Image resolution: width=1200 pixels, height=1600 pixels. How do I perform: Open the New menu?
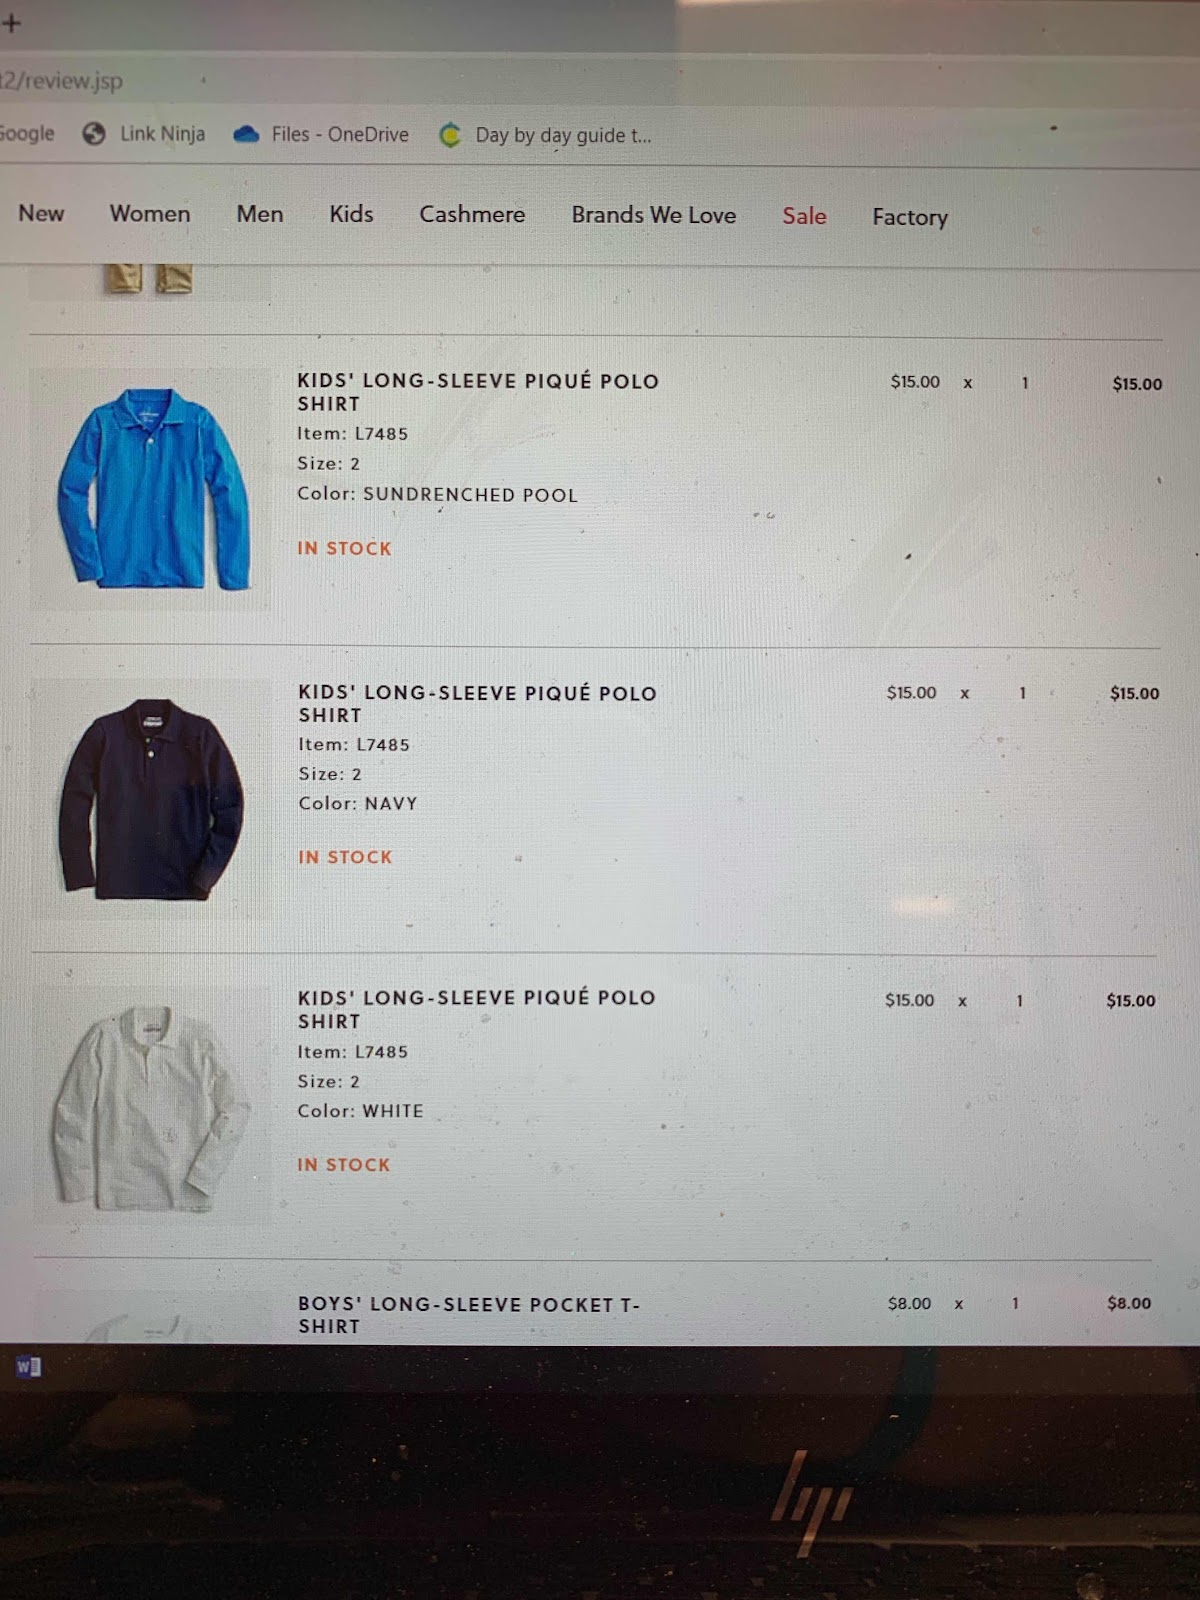click(x=41, y=213)
